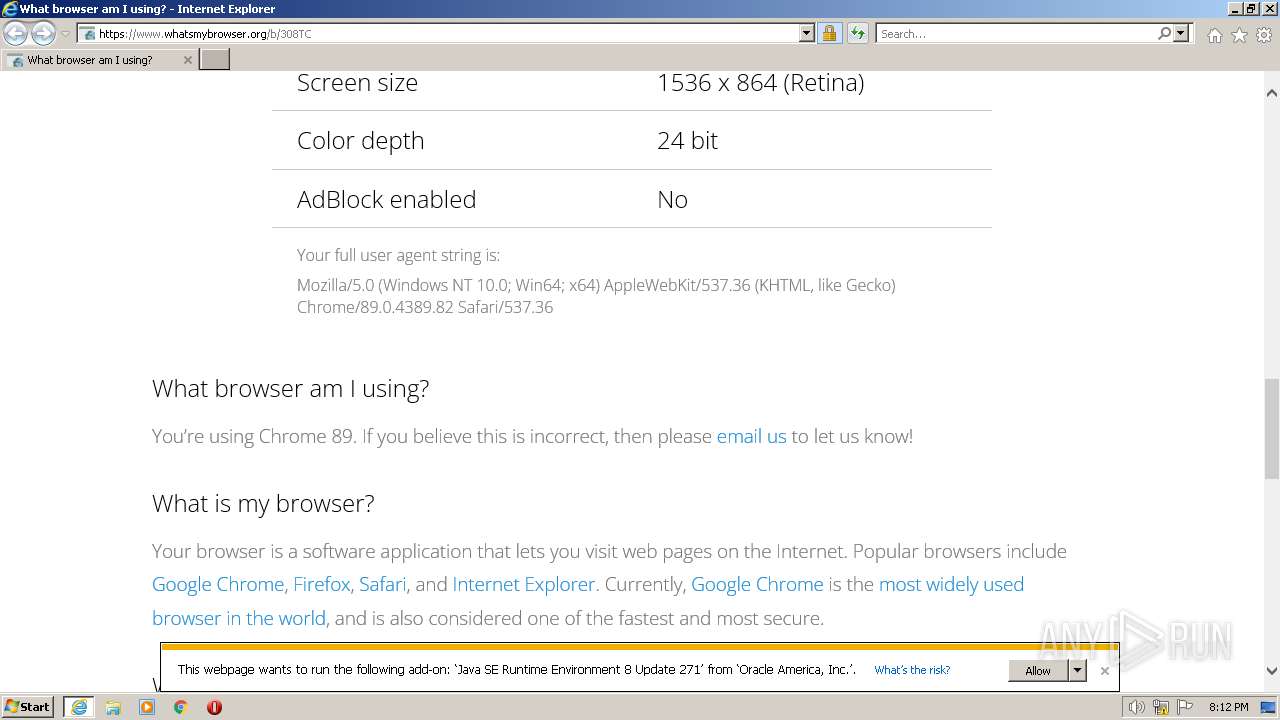This screenshot has width=1280, height=720.
Task: Click the security lock icon
Action: pos(829,34)
